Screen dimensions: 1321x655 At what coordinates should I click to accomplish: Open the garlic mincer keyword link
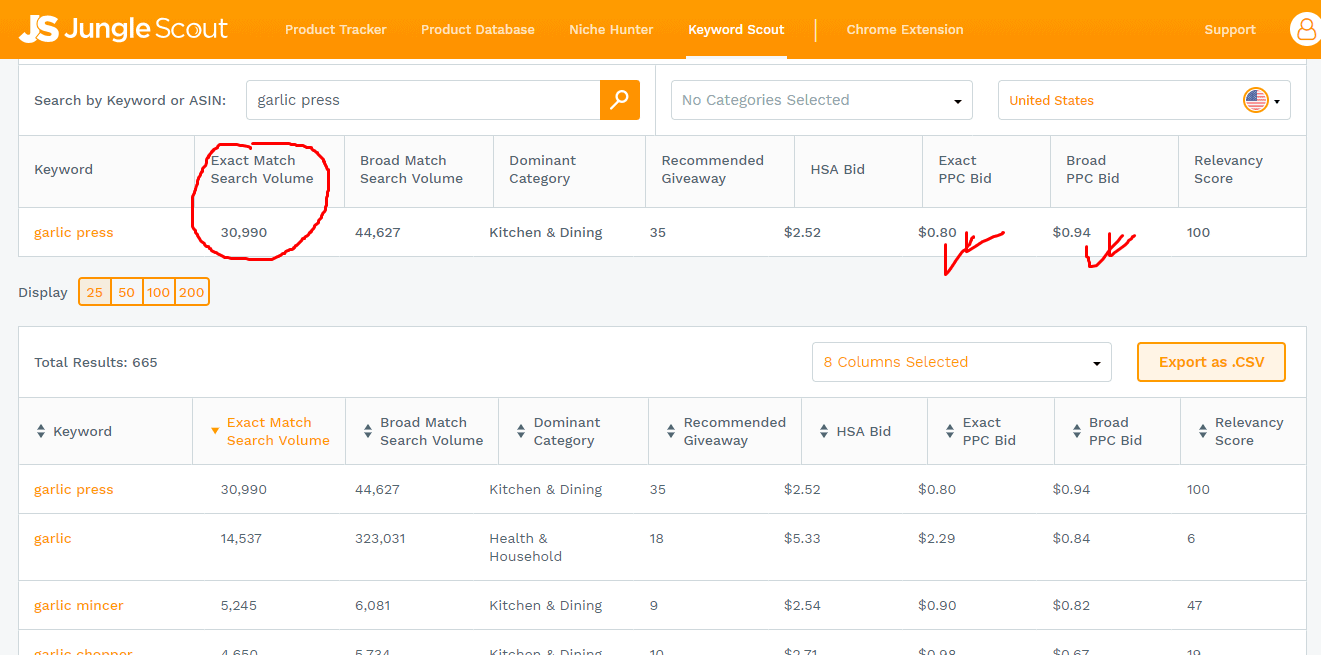click(79, 605)
